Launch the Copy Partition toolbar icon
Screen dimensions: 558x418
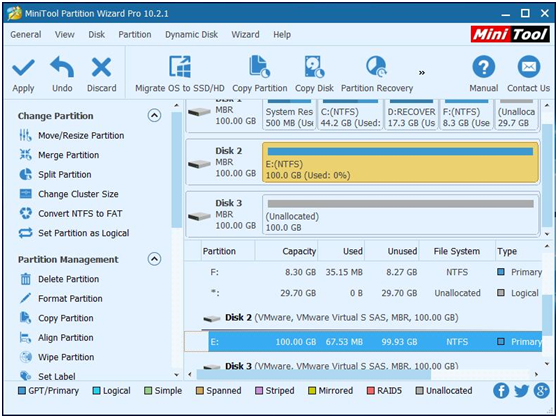point(259,67)
